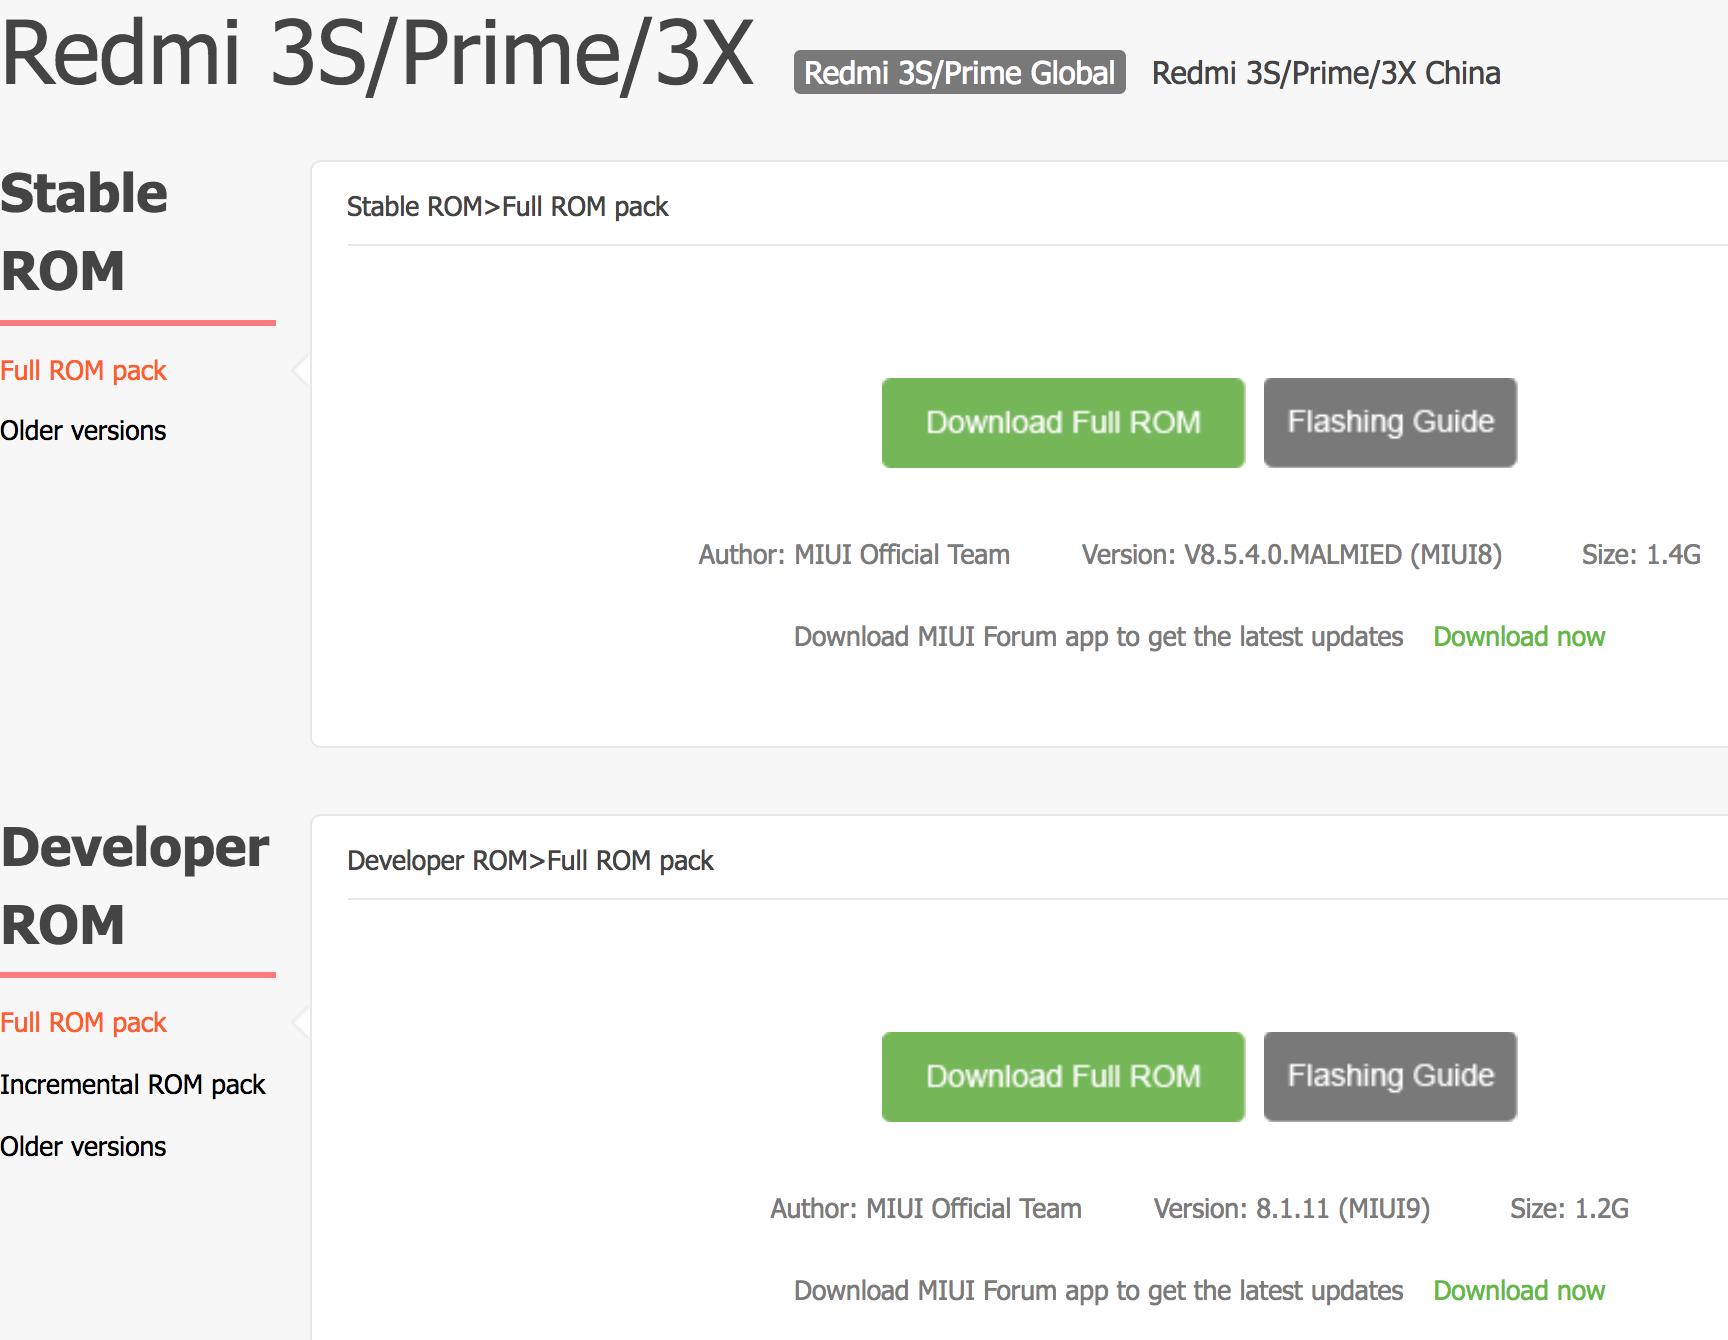Screen dimensions: 1728x1340
Task: Switch to Redmi 3S/Prime/3X China tab
Action: click(1325, 73)
